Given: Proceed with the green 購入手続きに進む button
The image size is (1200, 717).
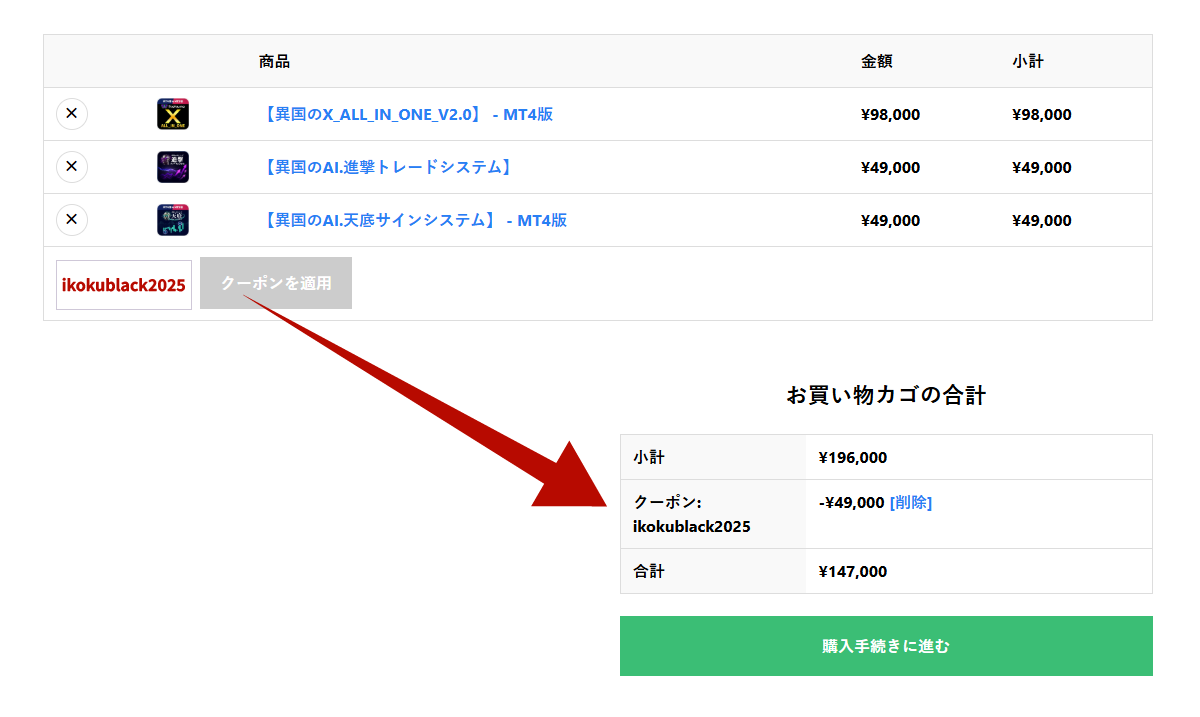Looking at the screenshot, I should pos(886,646).
